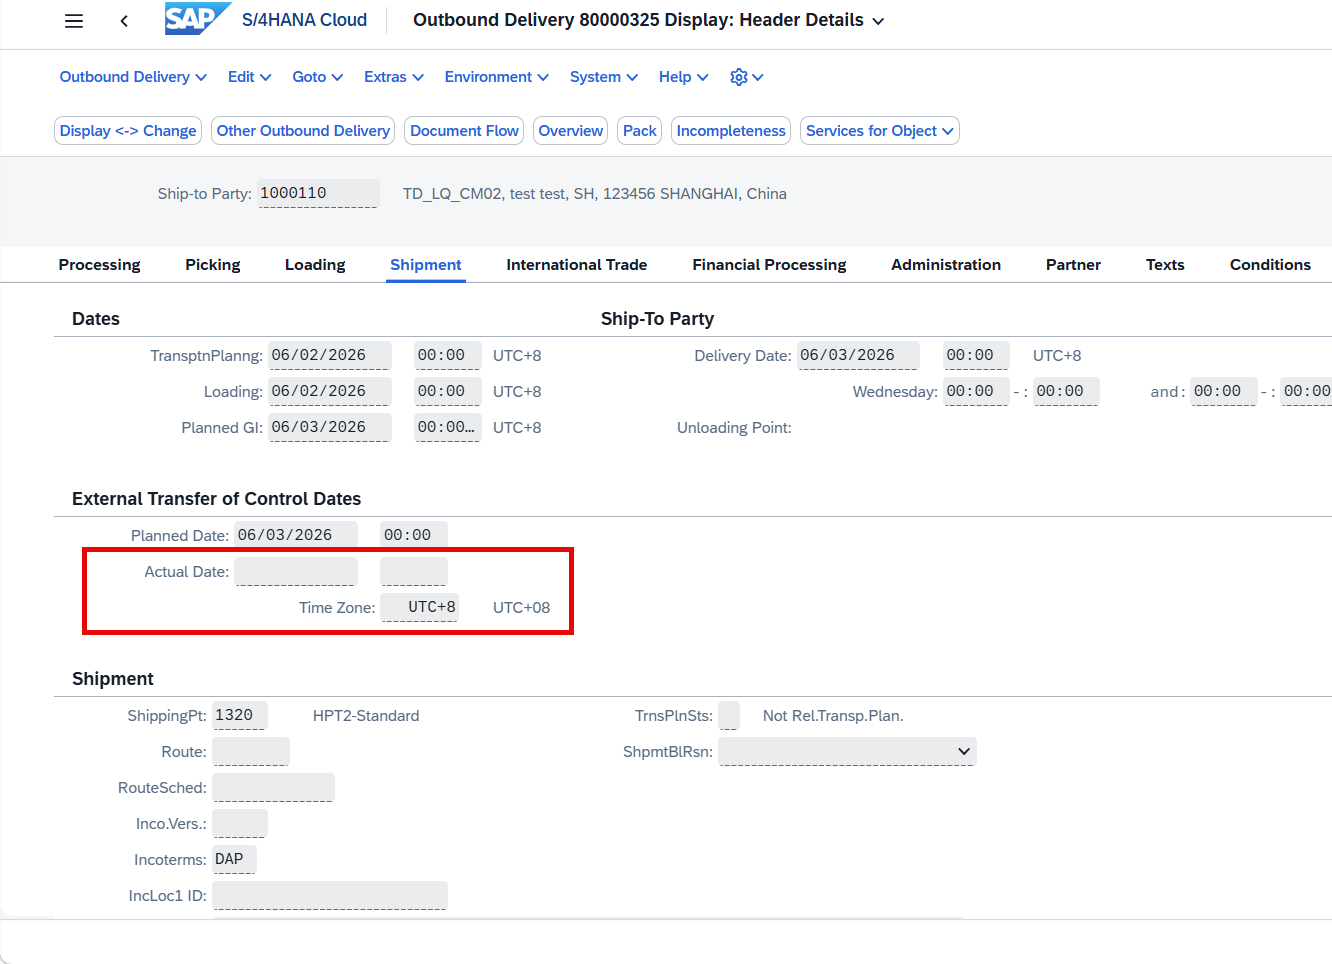
Task: Click 'Not Rel.Transp.Plan.' status text
Action: [x=833, y=716]
